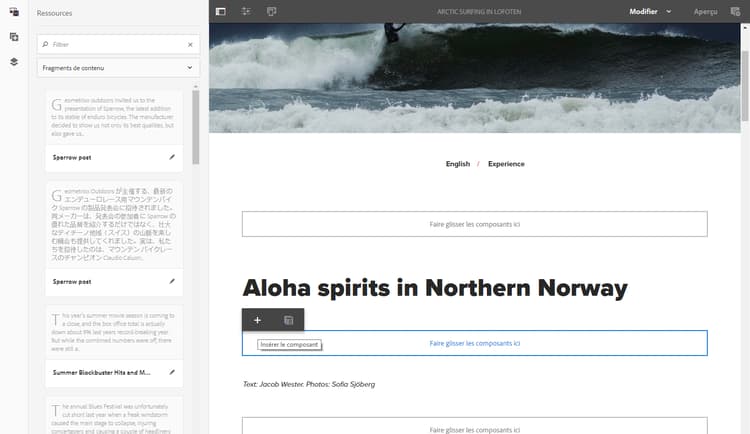Open the Content Tree layers icon
Viewport: 750px width, 434px height.
click(14, 62)
